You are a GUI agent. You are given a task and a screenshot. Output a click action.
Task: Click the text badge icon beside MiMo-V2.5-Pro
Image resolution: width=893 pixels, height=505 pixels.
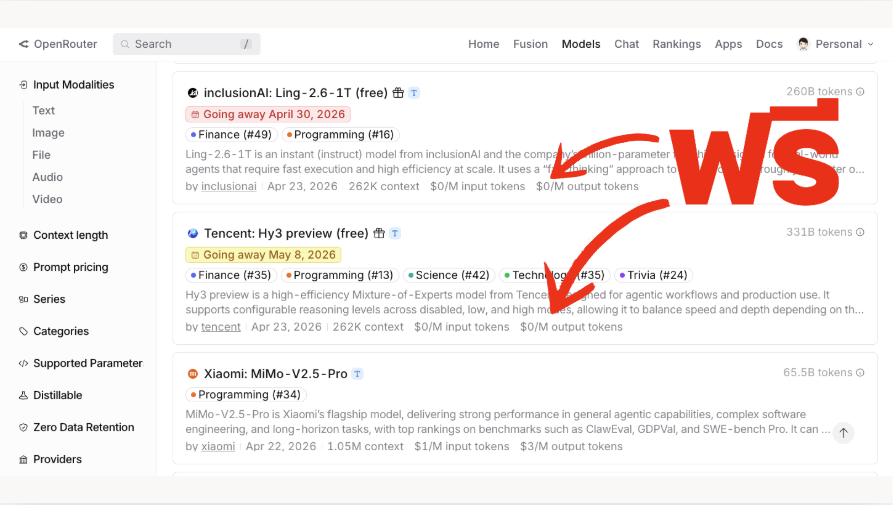point(357,374)
